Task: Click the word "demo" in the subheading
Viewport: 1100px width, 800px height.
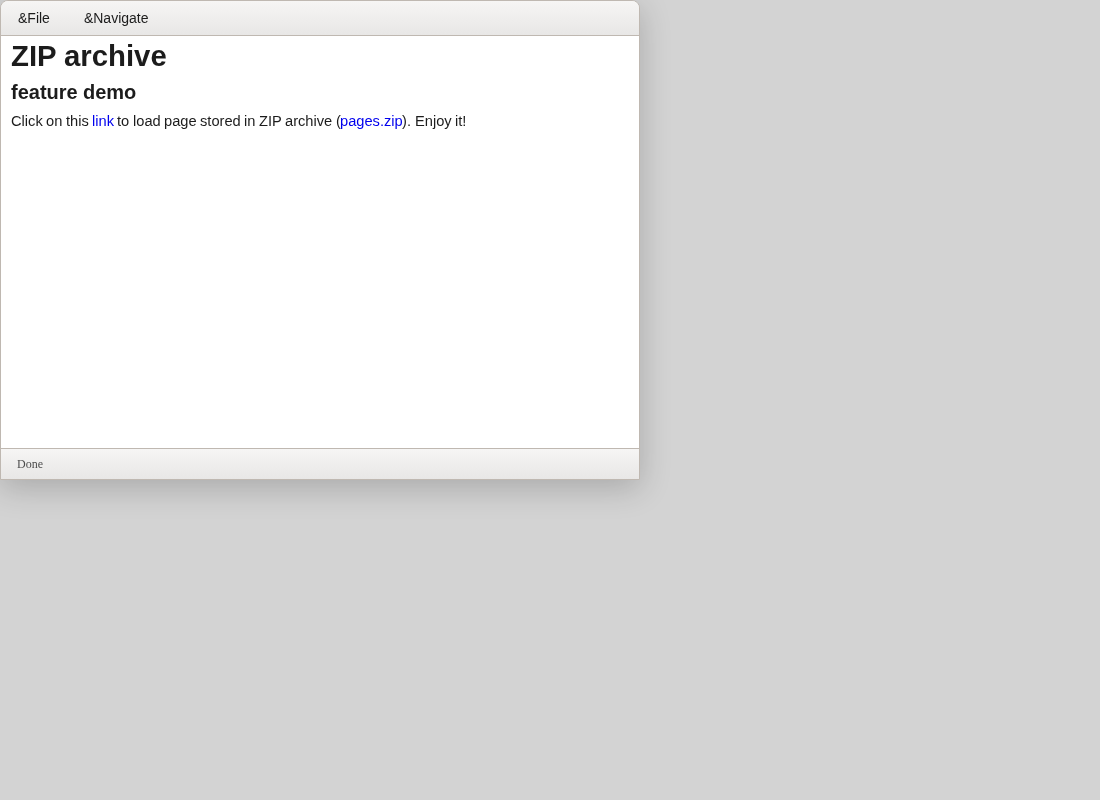Action: pos(109,93)
